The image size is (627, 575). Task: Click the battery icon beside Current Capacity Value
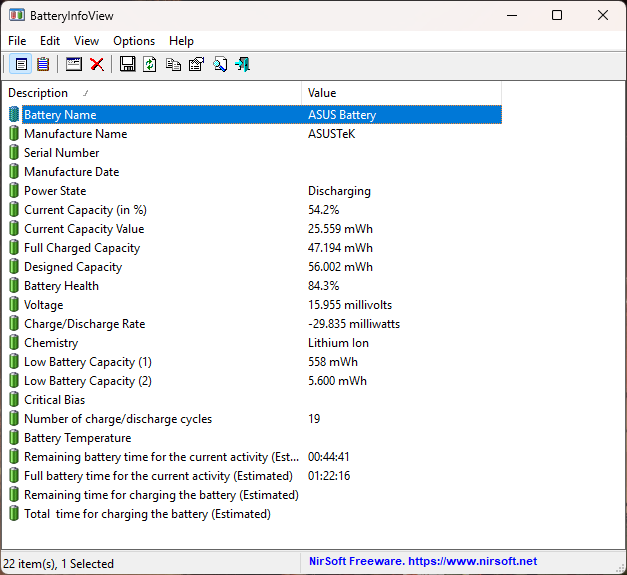tap(14, 228)
